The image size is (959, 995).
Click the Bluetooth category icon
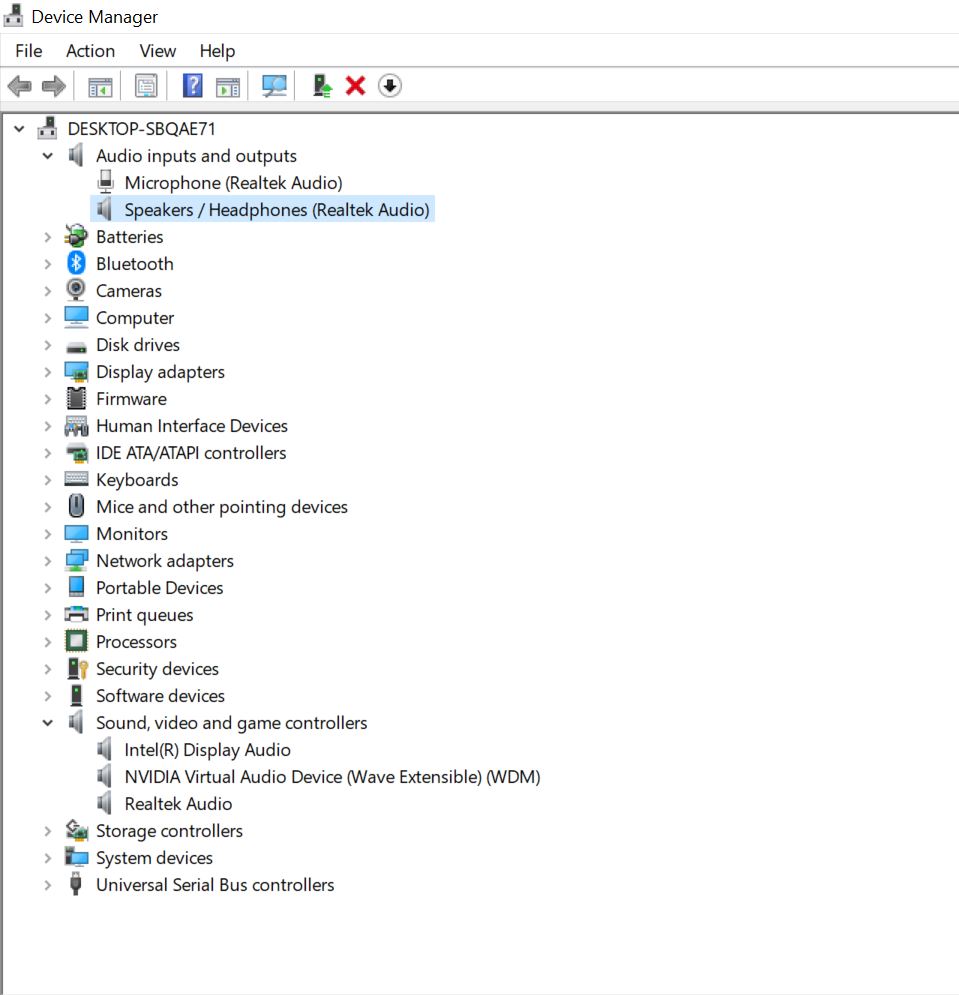click(76, 263)
